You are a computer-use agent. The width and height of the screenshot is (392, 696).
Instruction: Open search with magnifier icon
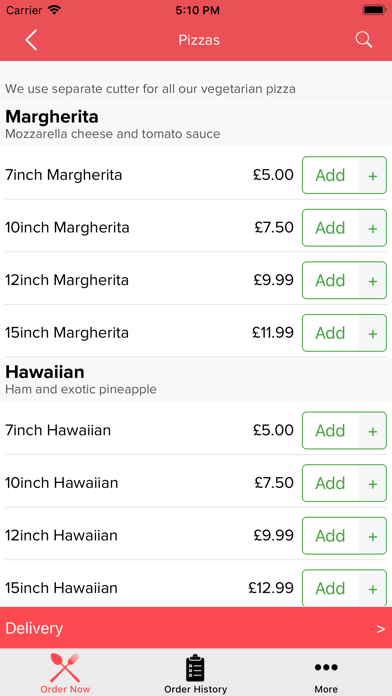click(364, 40)
